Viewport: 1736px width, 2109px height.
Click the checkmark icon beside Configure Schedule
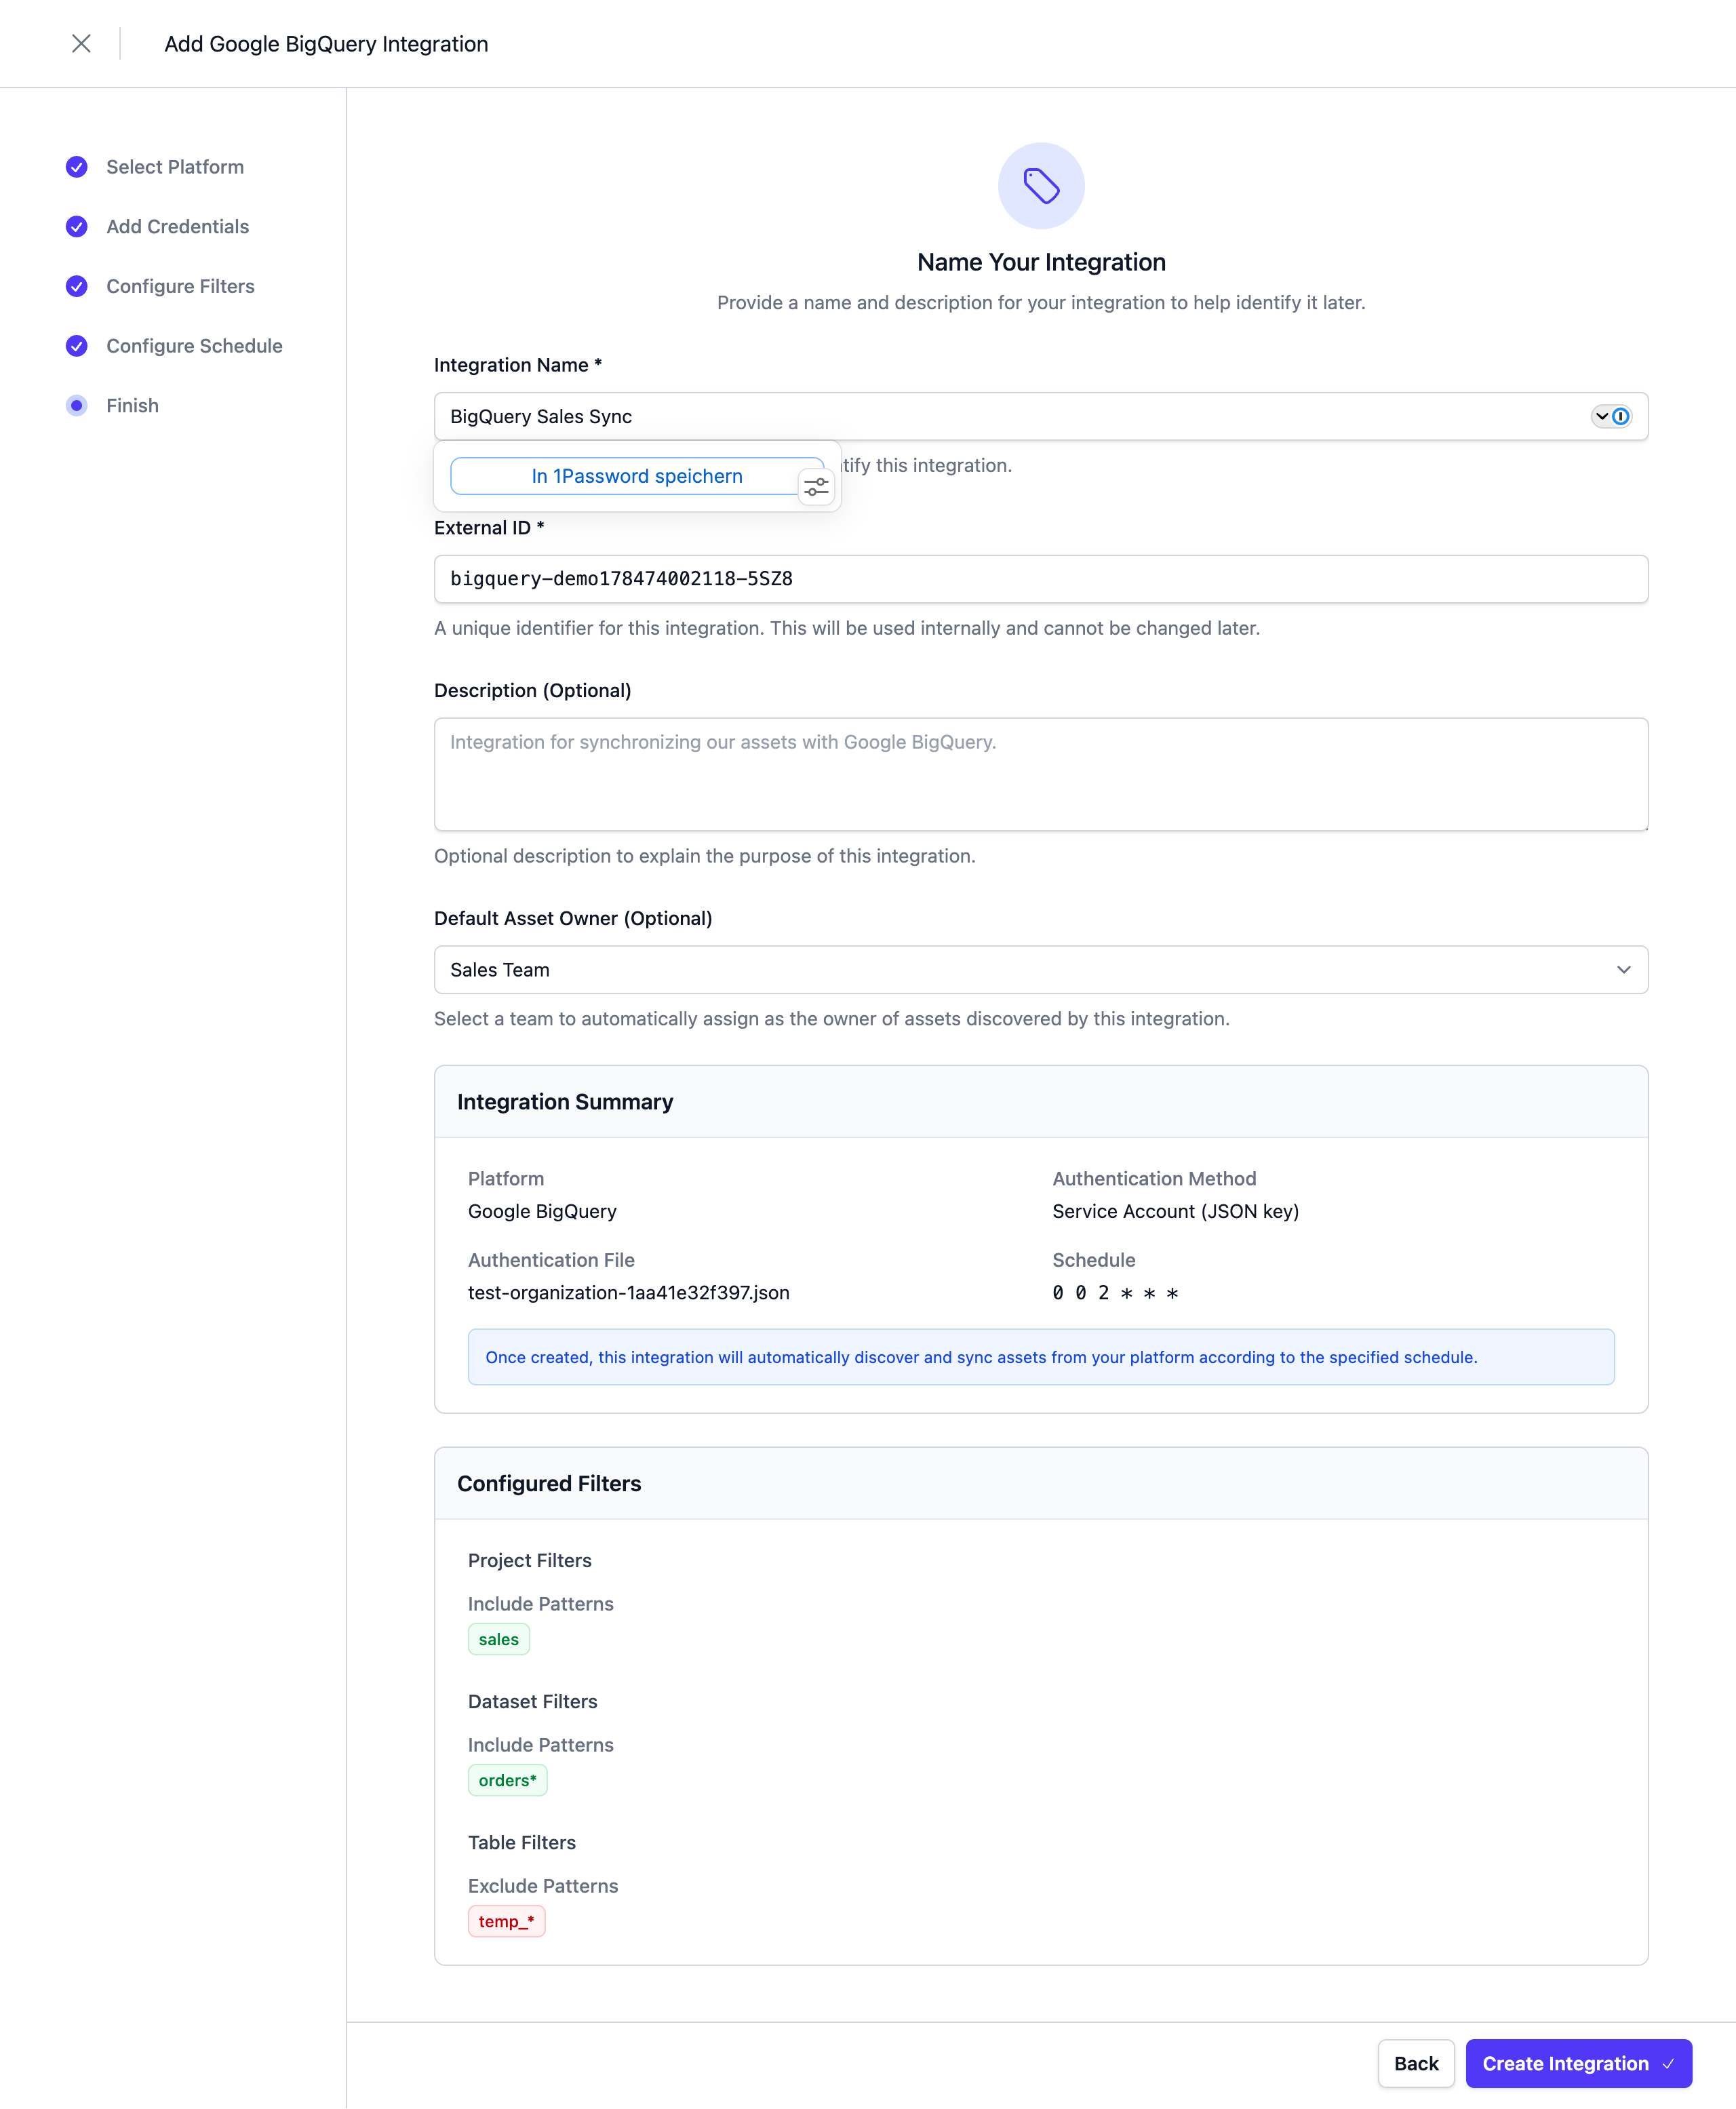(x=77, y=346)
